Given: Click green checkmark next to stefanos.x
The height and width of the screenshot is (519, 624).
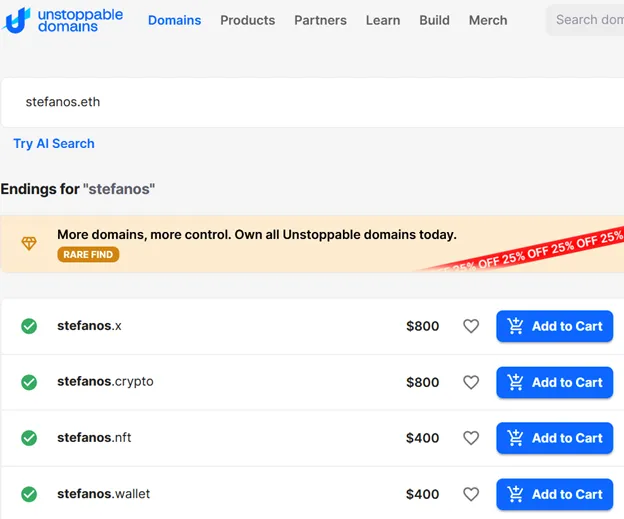Looking at the screenshot, I should [x=29, y=326].
